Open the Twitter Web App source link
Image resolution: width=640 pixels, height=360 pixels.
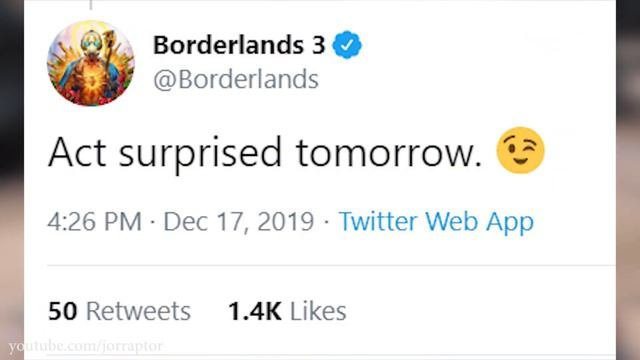click(436, 222)
